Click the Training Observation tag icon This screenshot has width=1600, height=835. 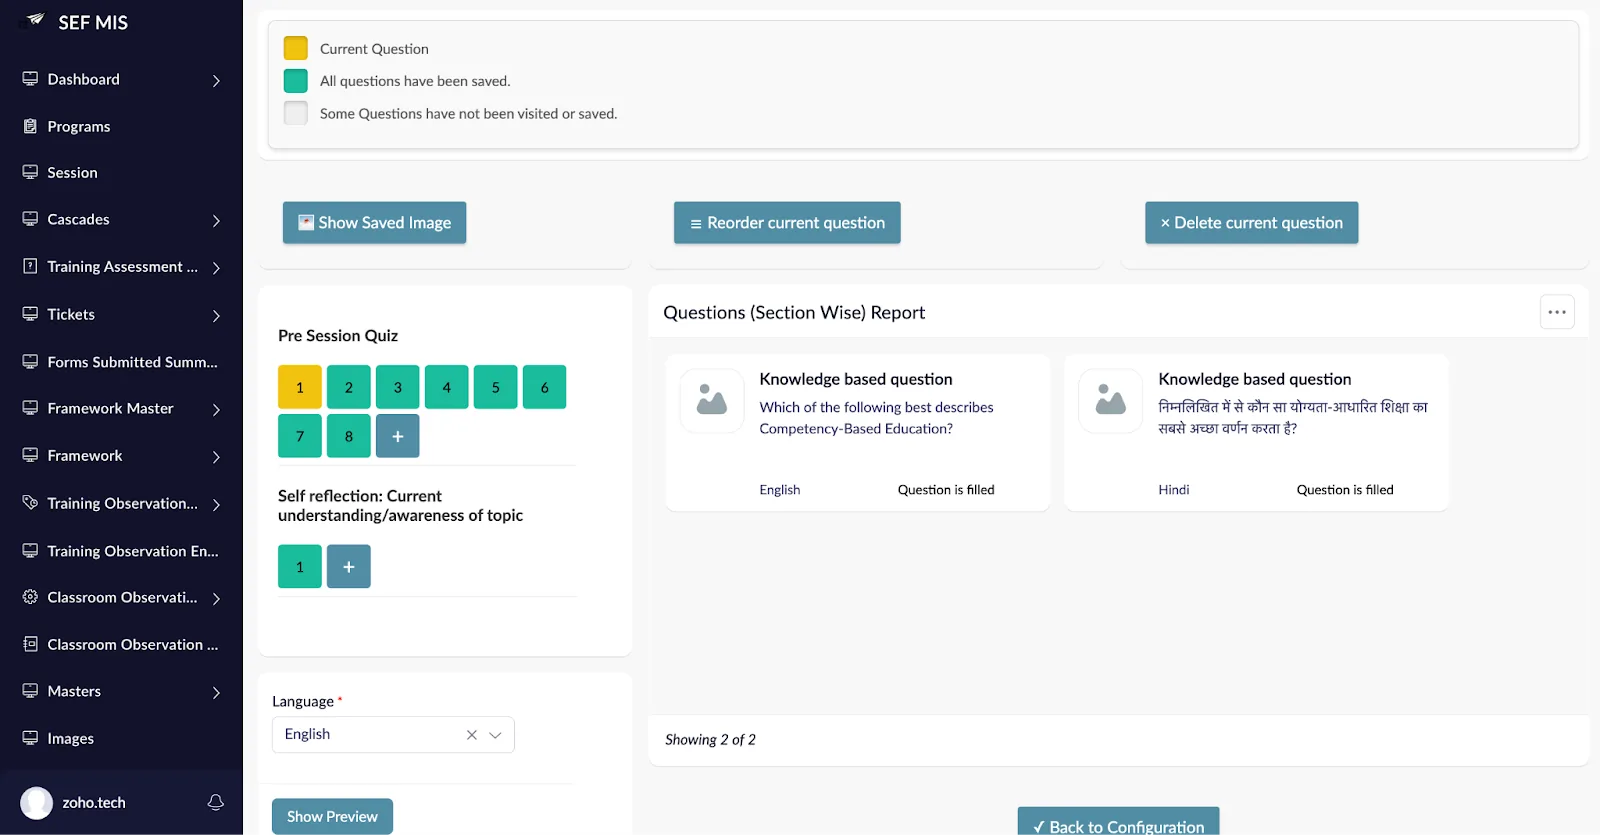(30, 503)
